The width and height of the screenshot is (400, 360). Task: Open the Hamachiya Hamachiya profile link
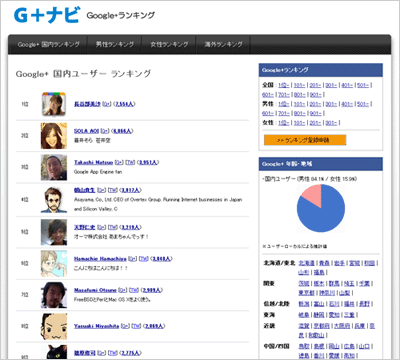click(x=100, y=259)
